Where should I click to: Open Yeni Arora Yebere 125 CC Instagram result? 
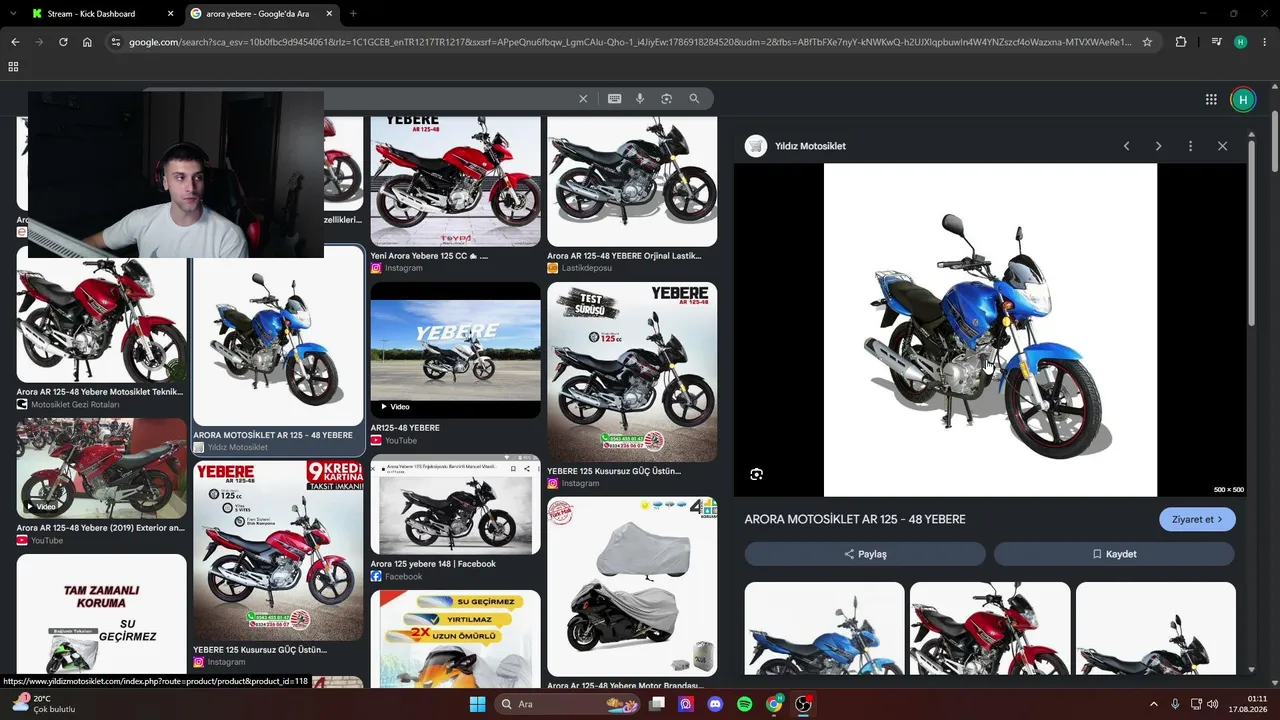point(455,195)
